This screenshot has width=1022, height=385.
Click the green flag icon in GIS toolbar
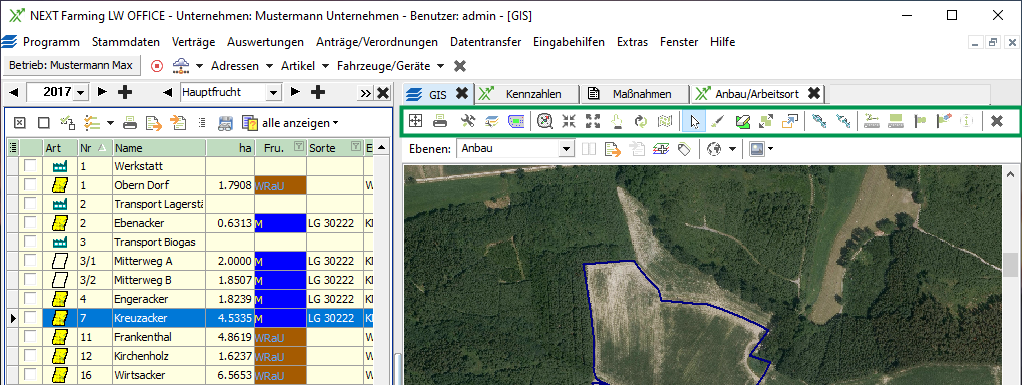click(920, 121)
